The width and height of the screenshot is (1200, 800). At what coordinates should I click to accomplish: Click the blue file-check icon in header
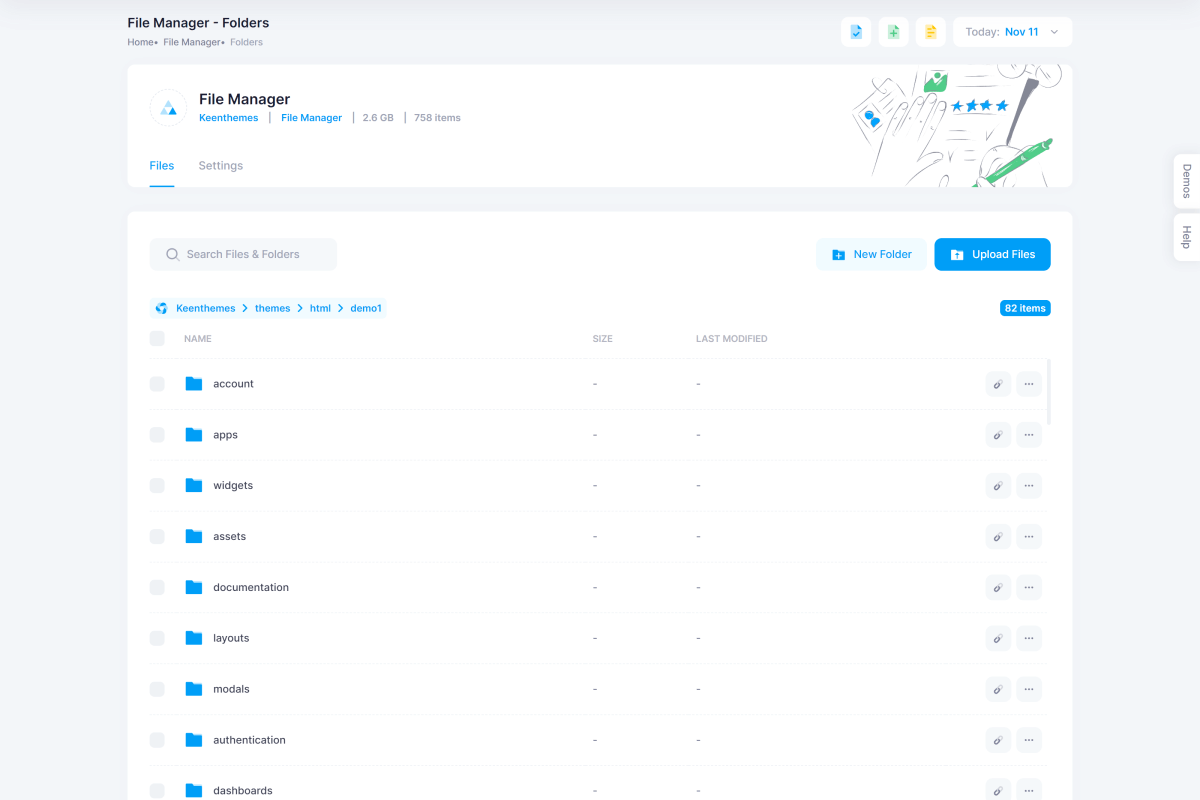pyautogui.click(x=856, y=32)
